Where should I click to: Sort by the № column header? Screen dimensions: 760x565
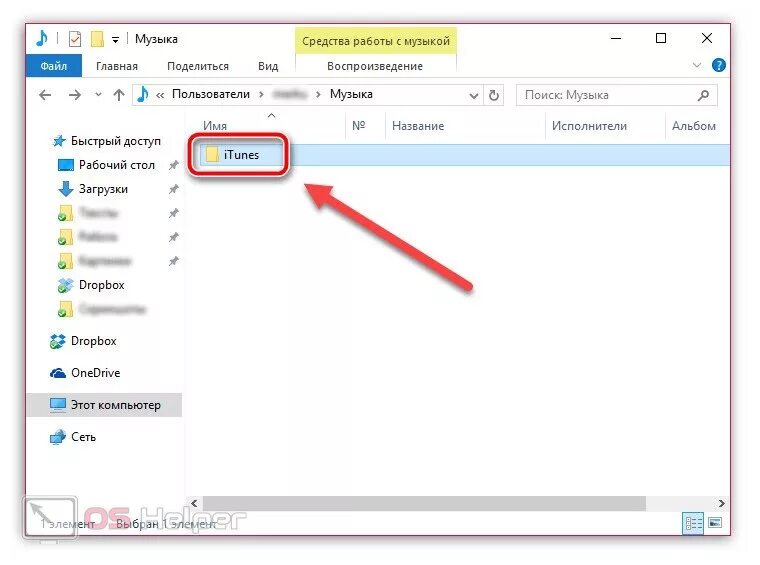359,126
